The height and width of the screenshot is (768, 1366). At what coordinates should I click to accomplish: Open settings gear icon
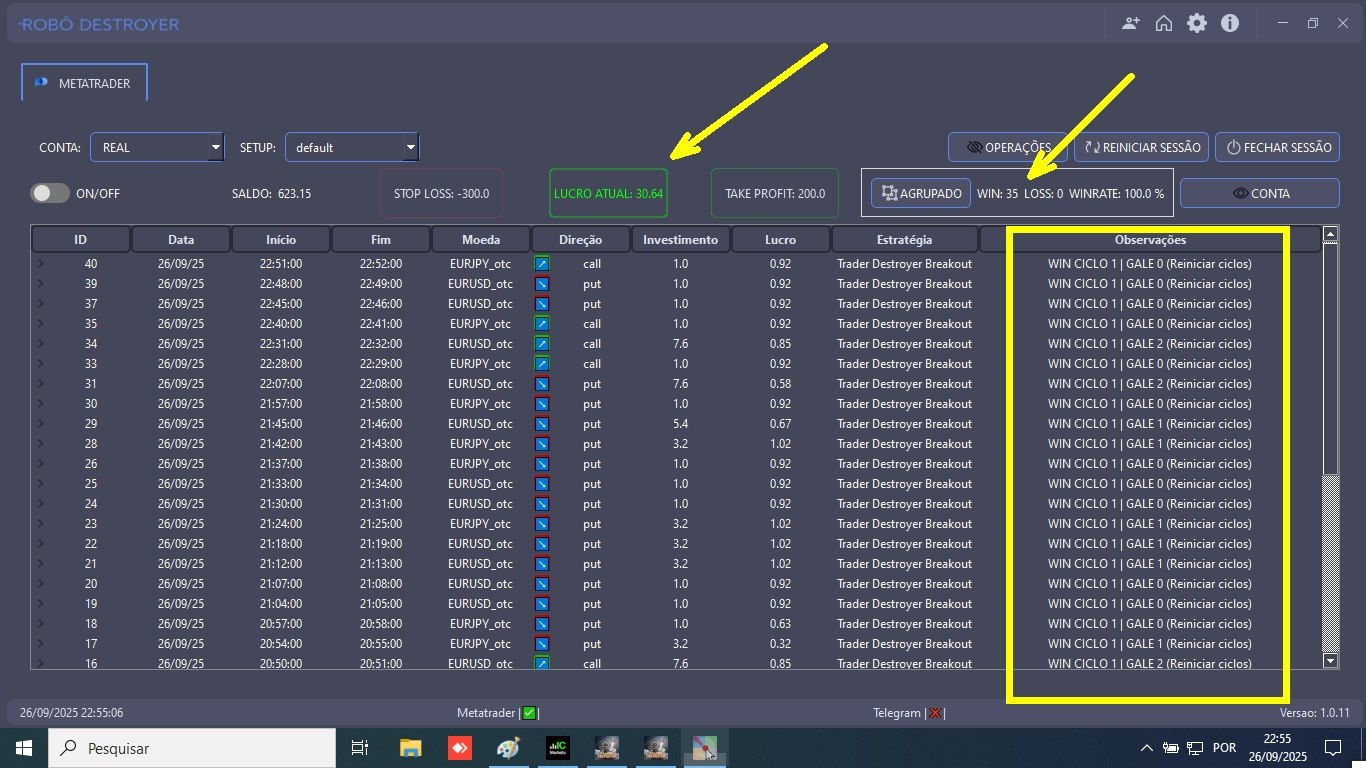(x=1196, y=24)
